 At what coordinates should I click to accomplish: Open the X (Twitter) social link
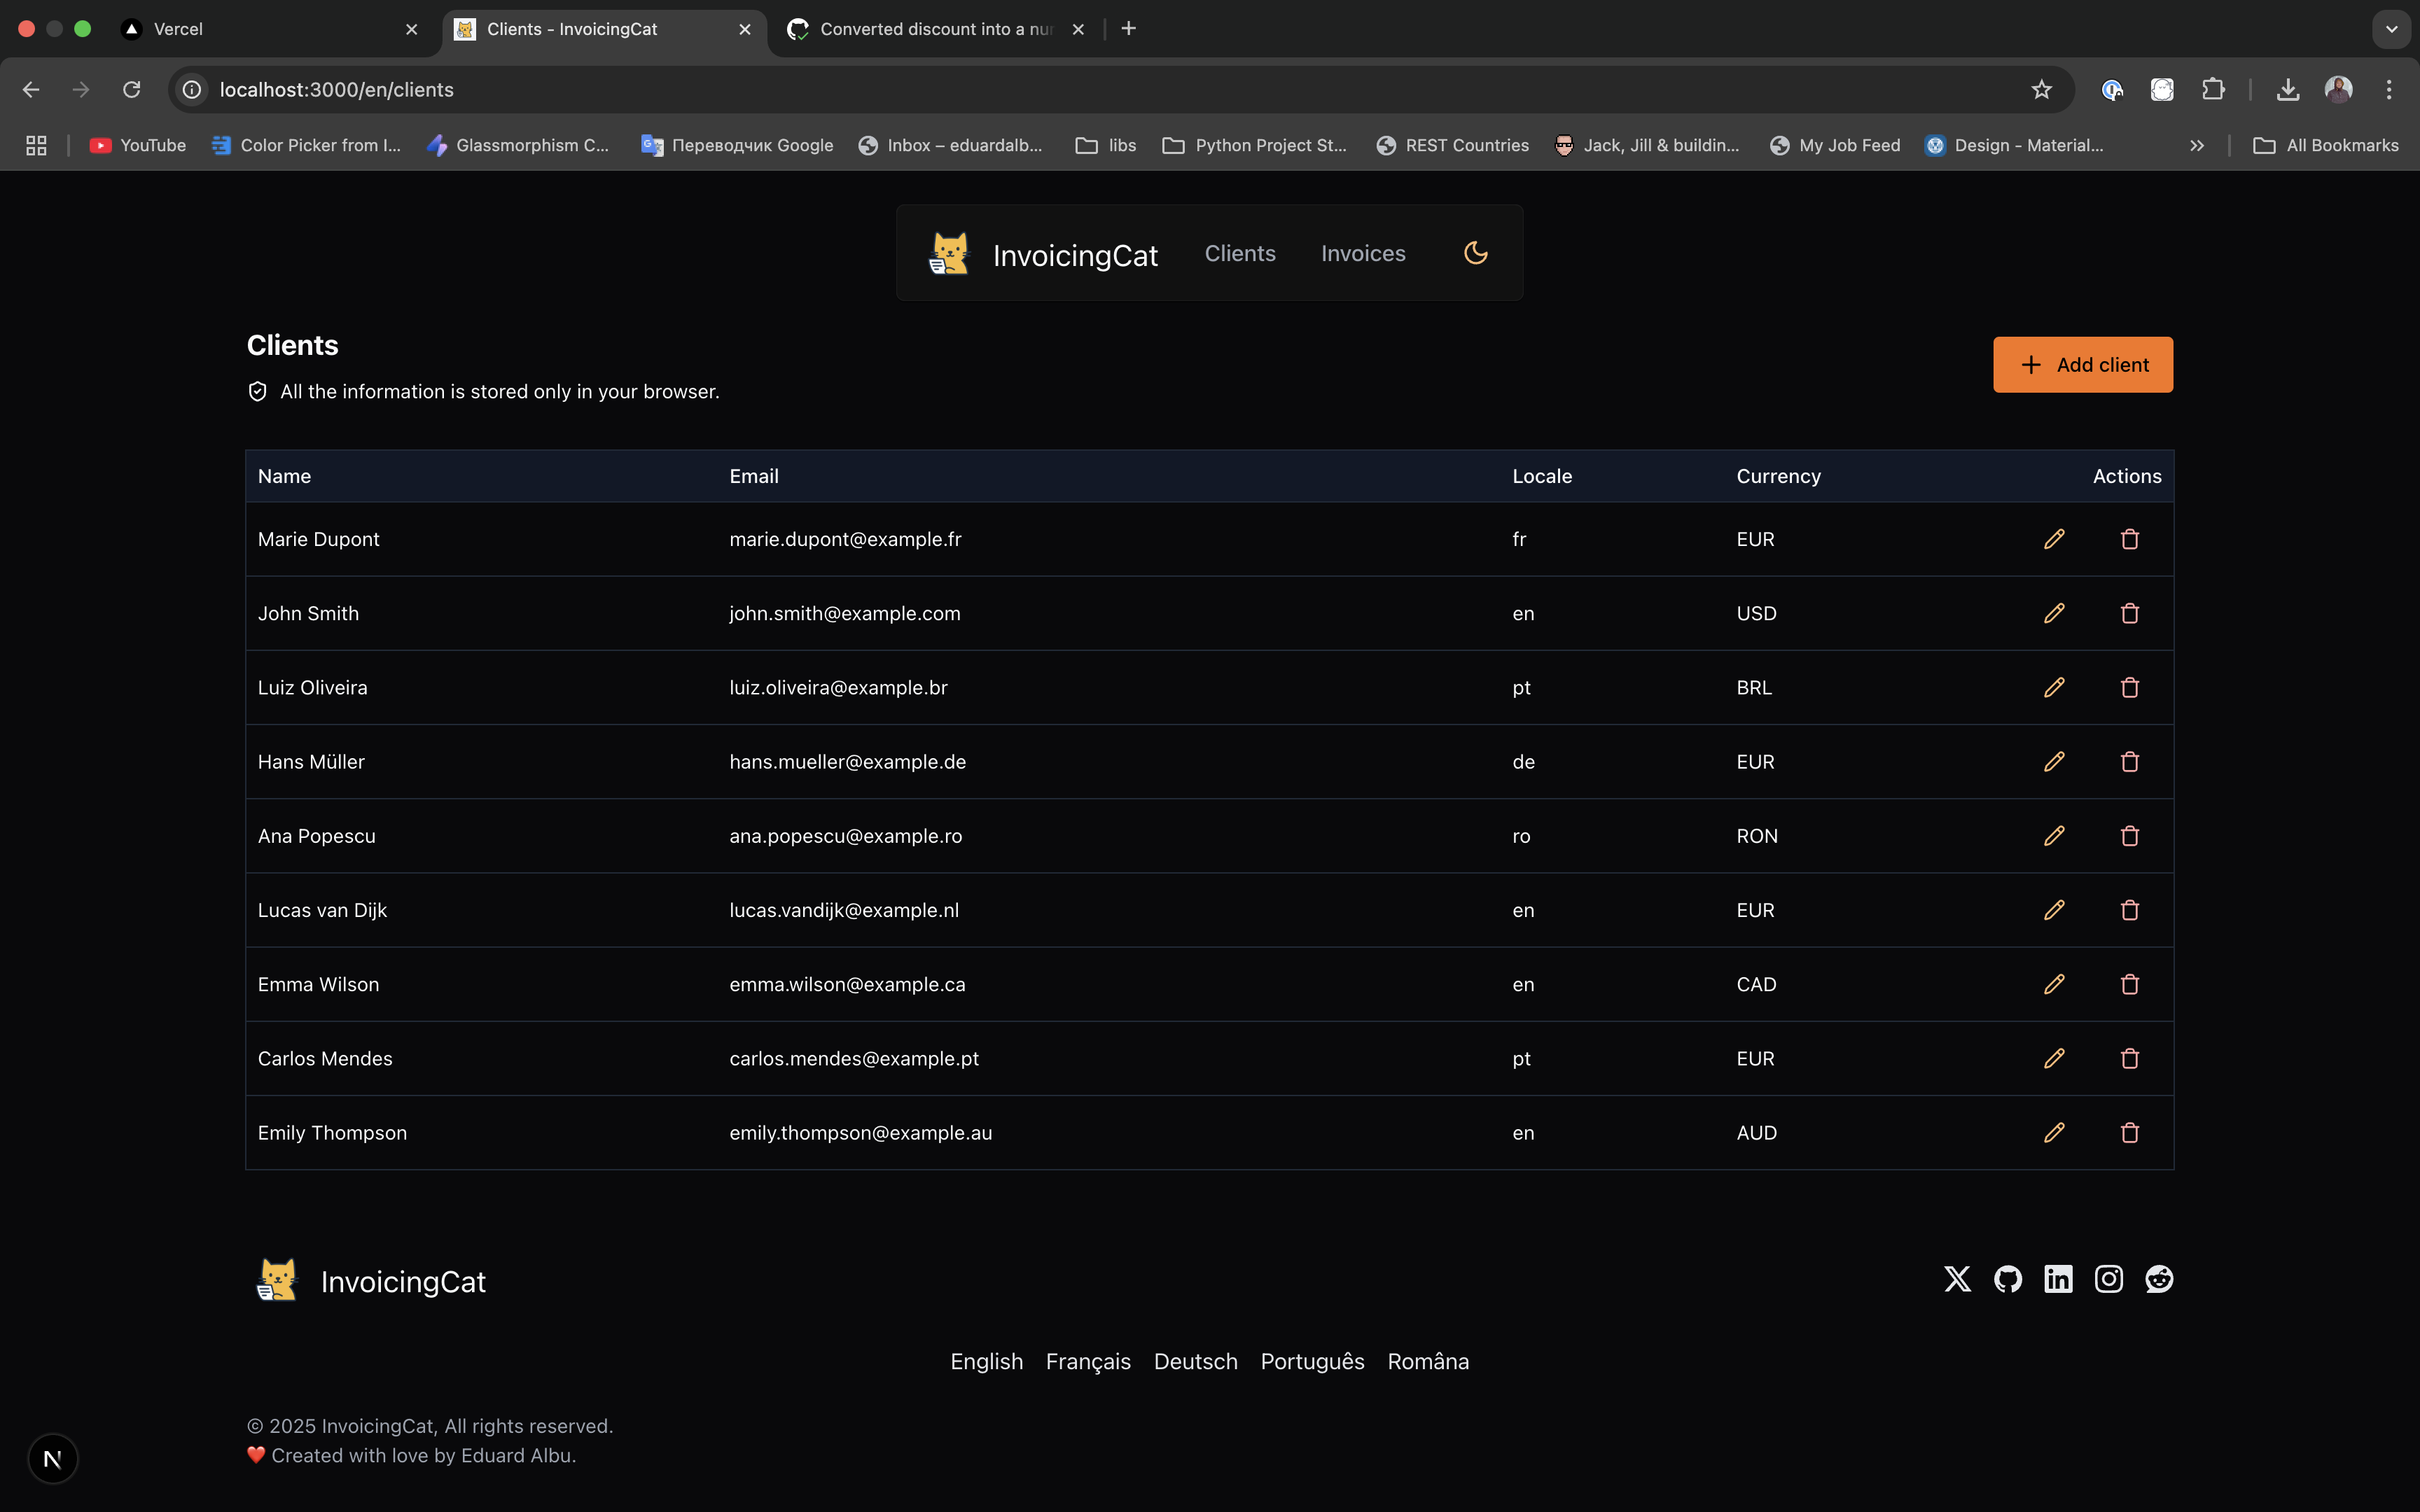1957,1279
